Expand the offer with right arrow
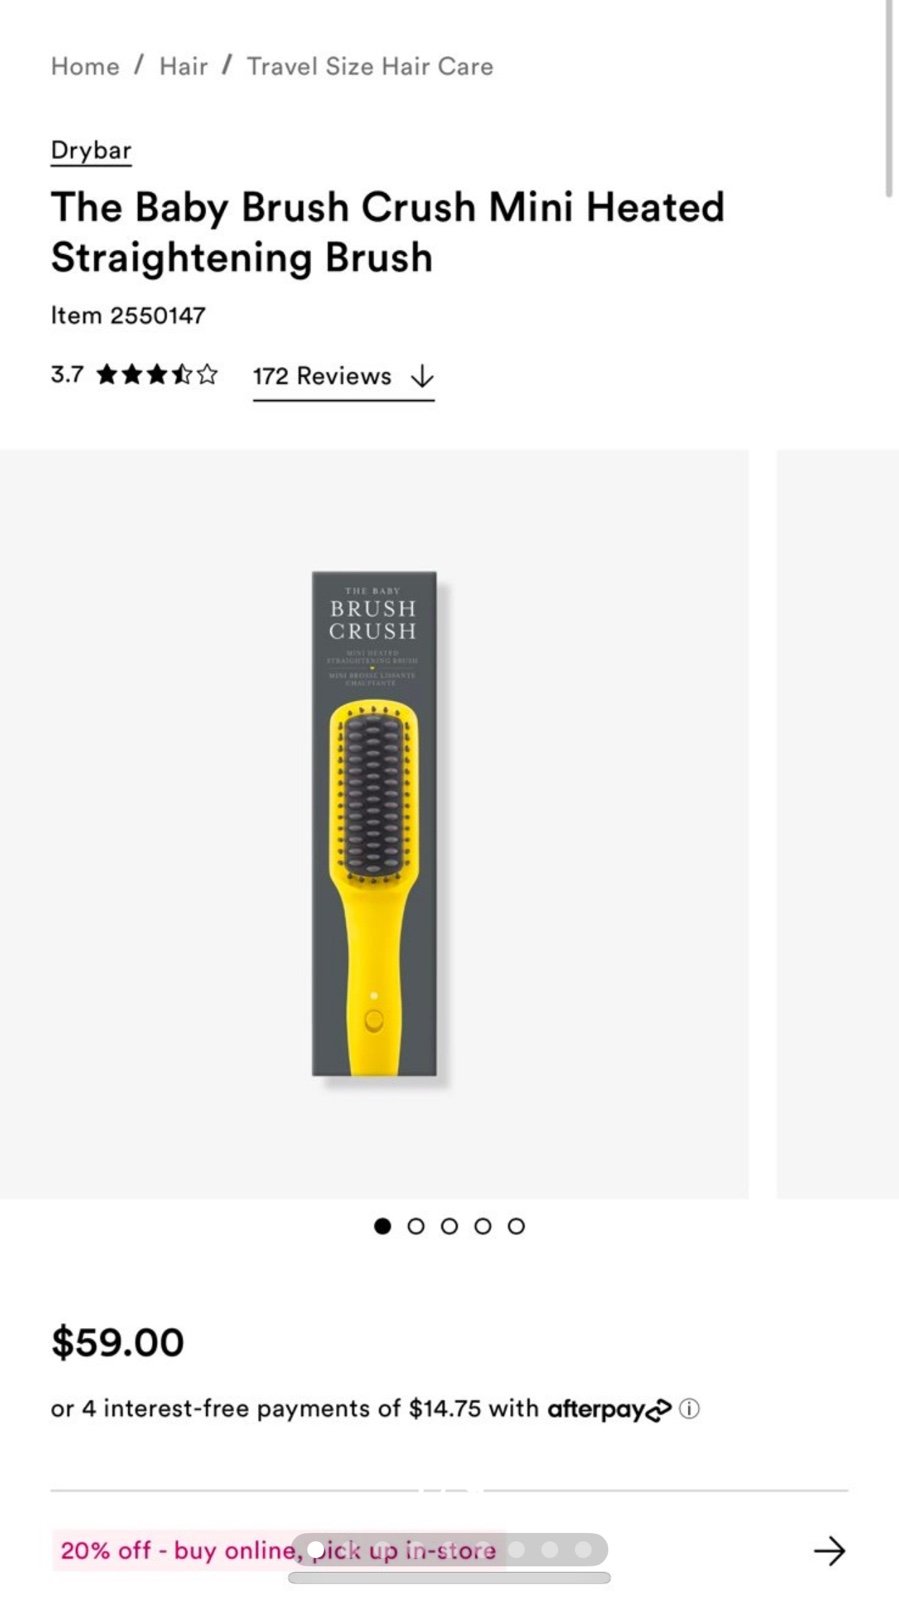The height and width of the screenshot is (1600, 899). (829, 1551)
